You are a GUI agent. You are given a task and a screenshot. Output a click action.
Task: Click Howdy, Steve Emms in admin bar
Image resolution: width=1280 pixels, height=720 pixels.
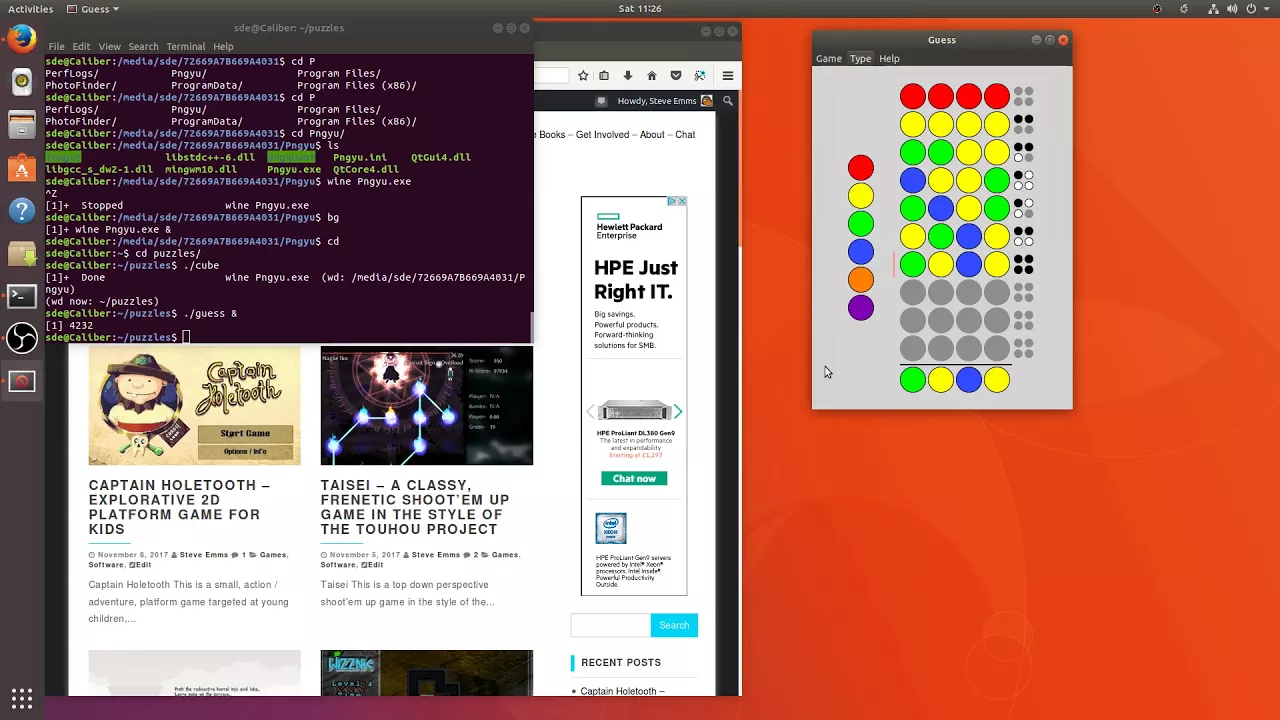coord(658,101)
